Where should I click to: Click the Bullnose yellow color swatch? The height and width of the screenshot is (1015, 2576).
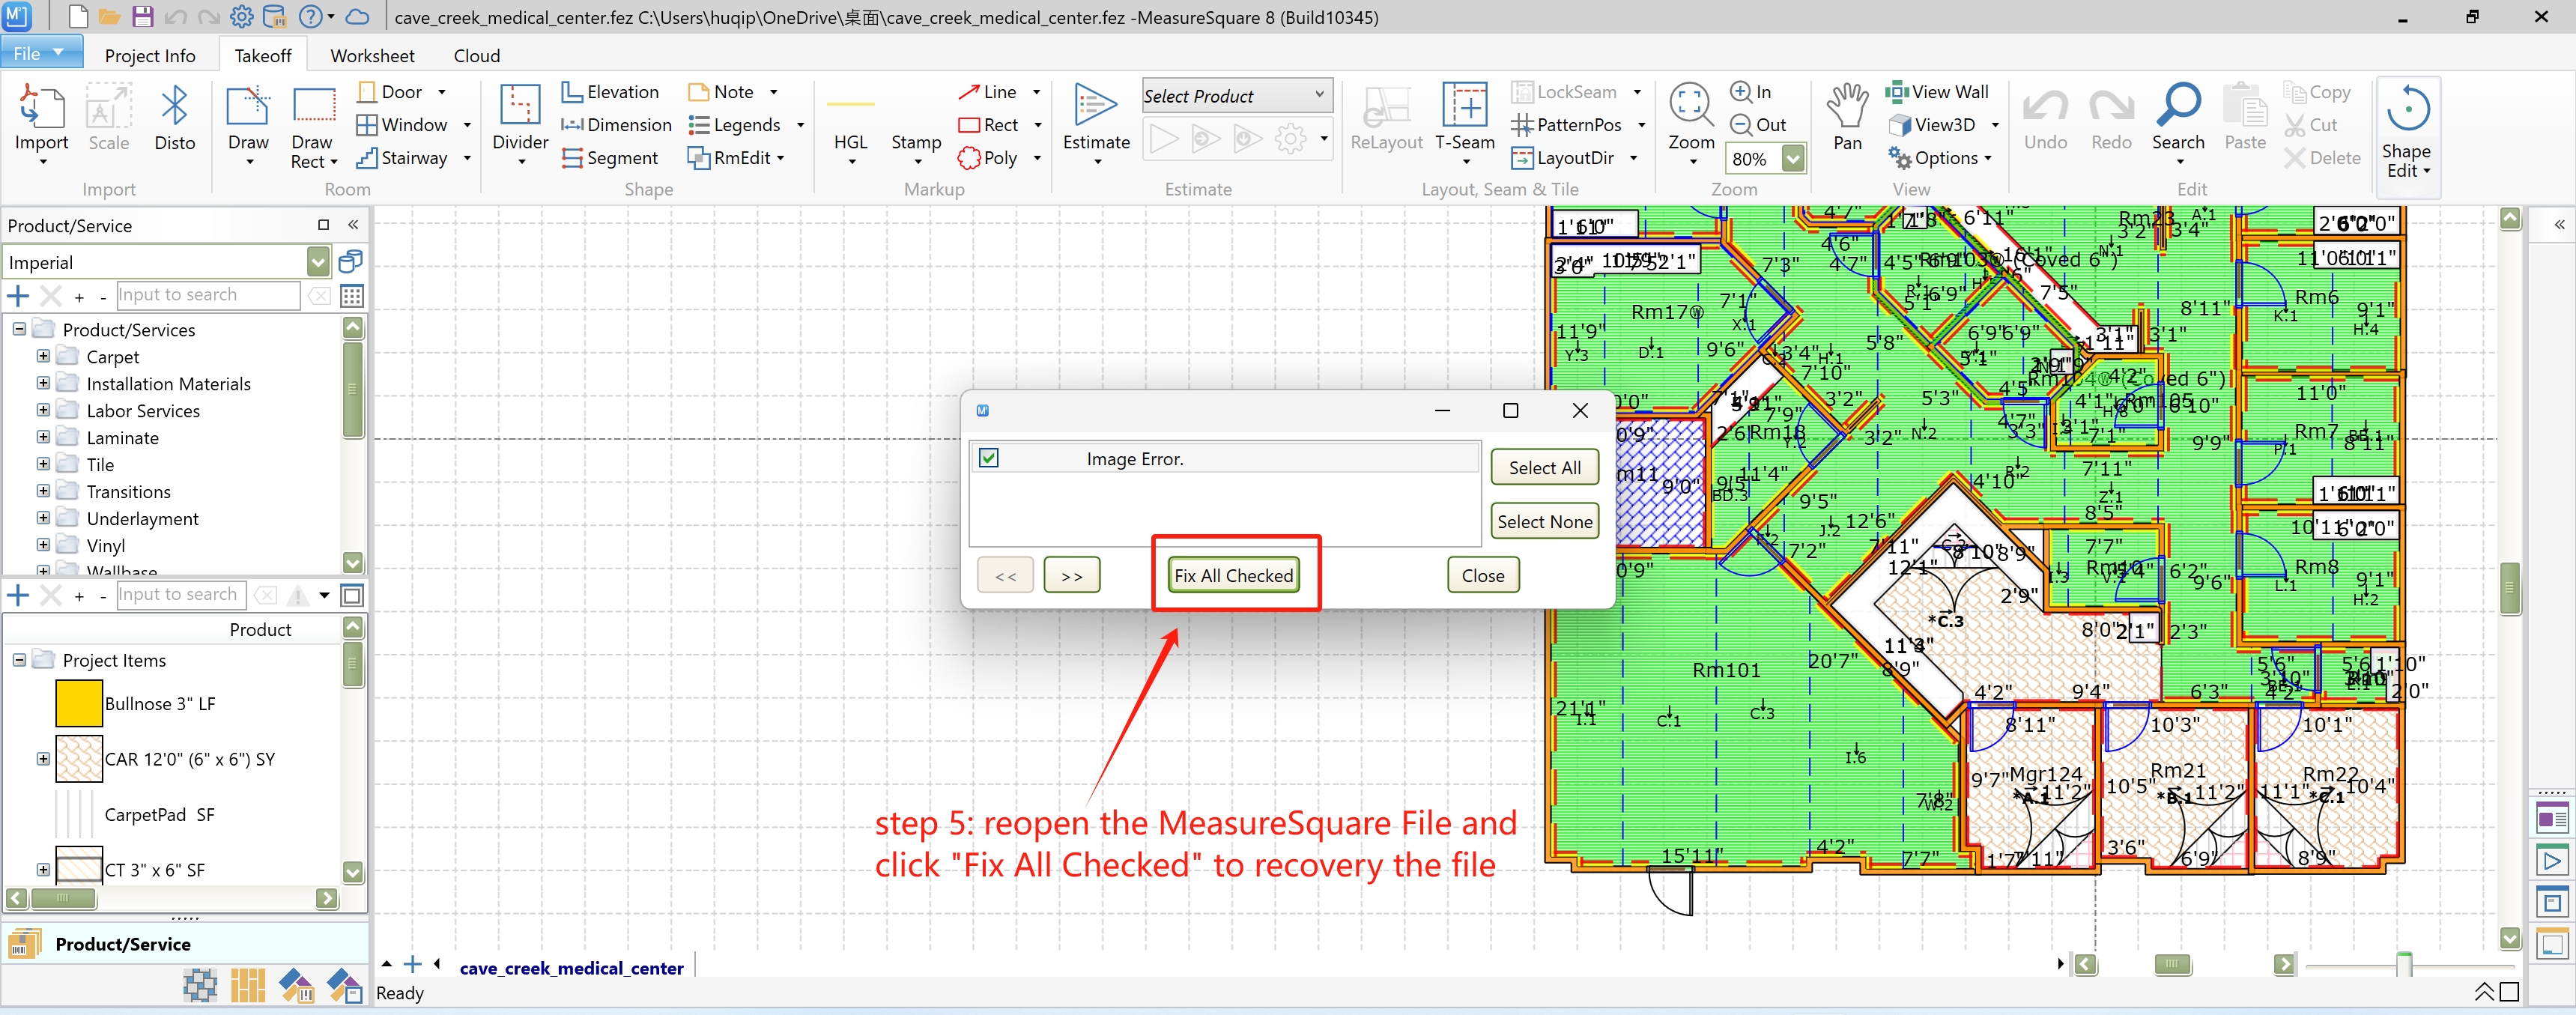coord(79,704)
